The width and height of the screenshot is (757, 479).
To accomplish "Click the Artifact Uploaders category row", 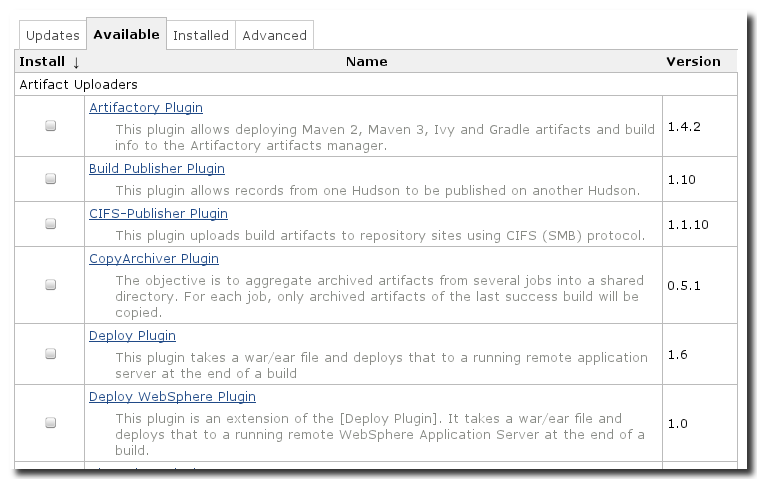I will pyautogui.click(x=79, y=84).
